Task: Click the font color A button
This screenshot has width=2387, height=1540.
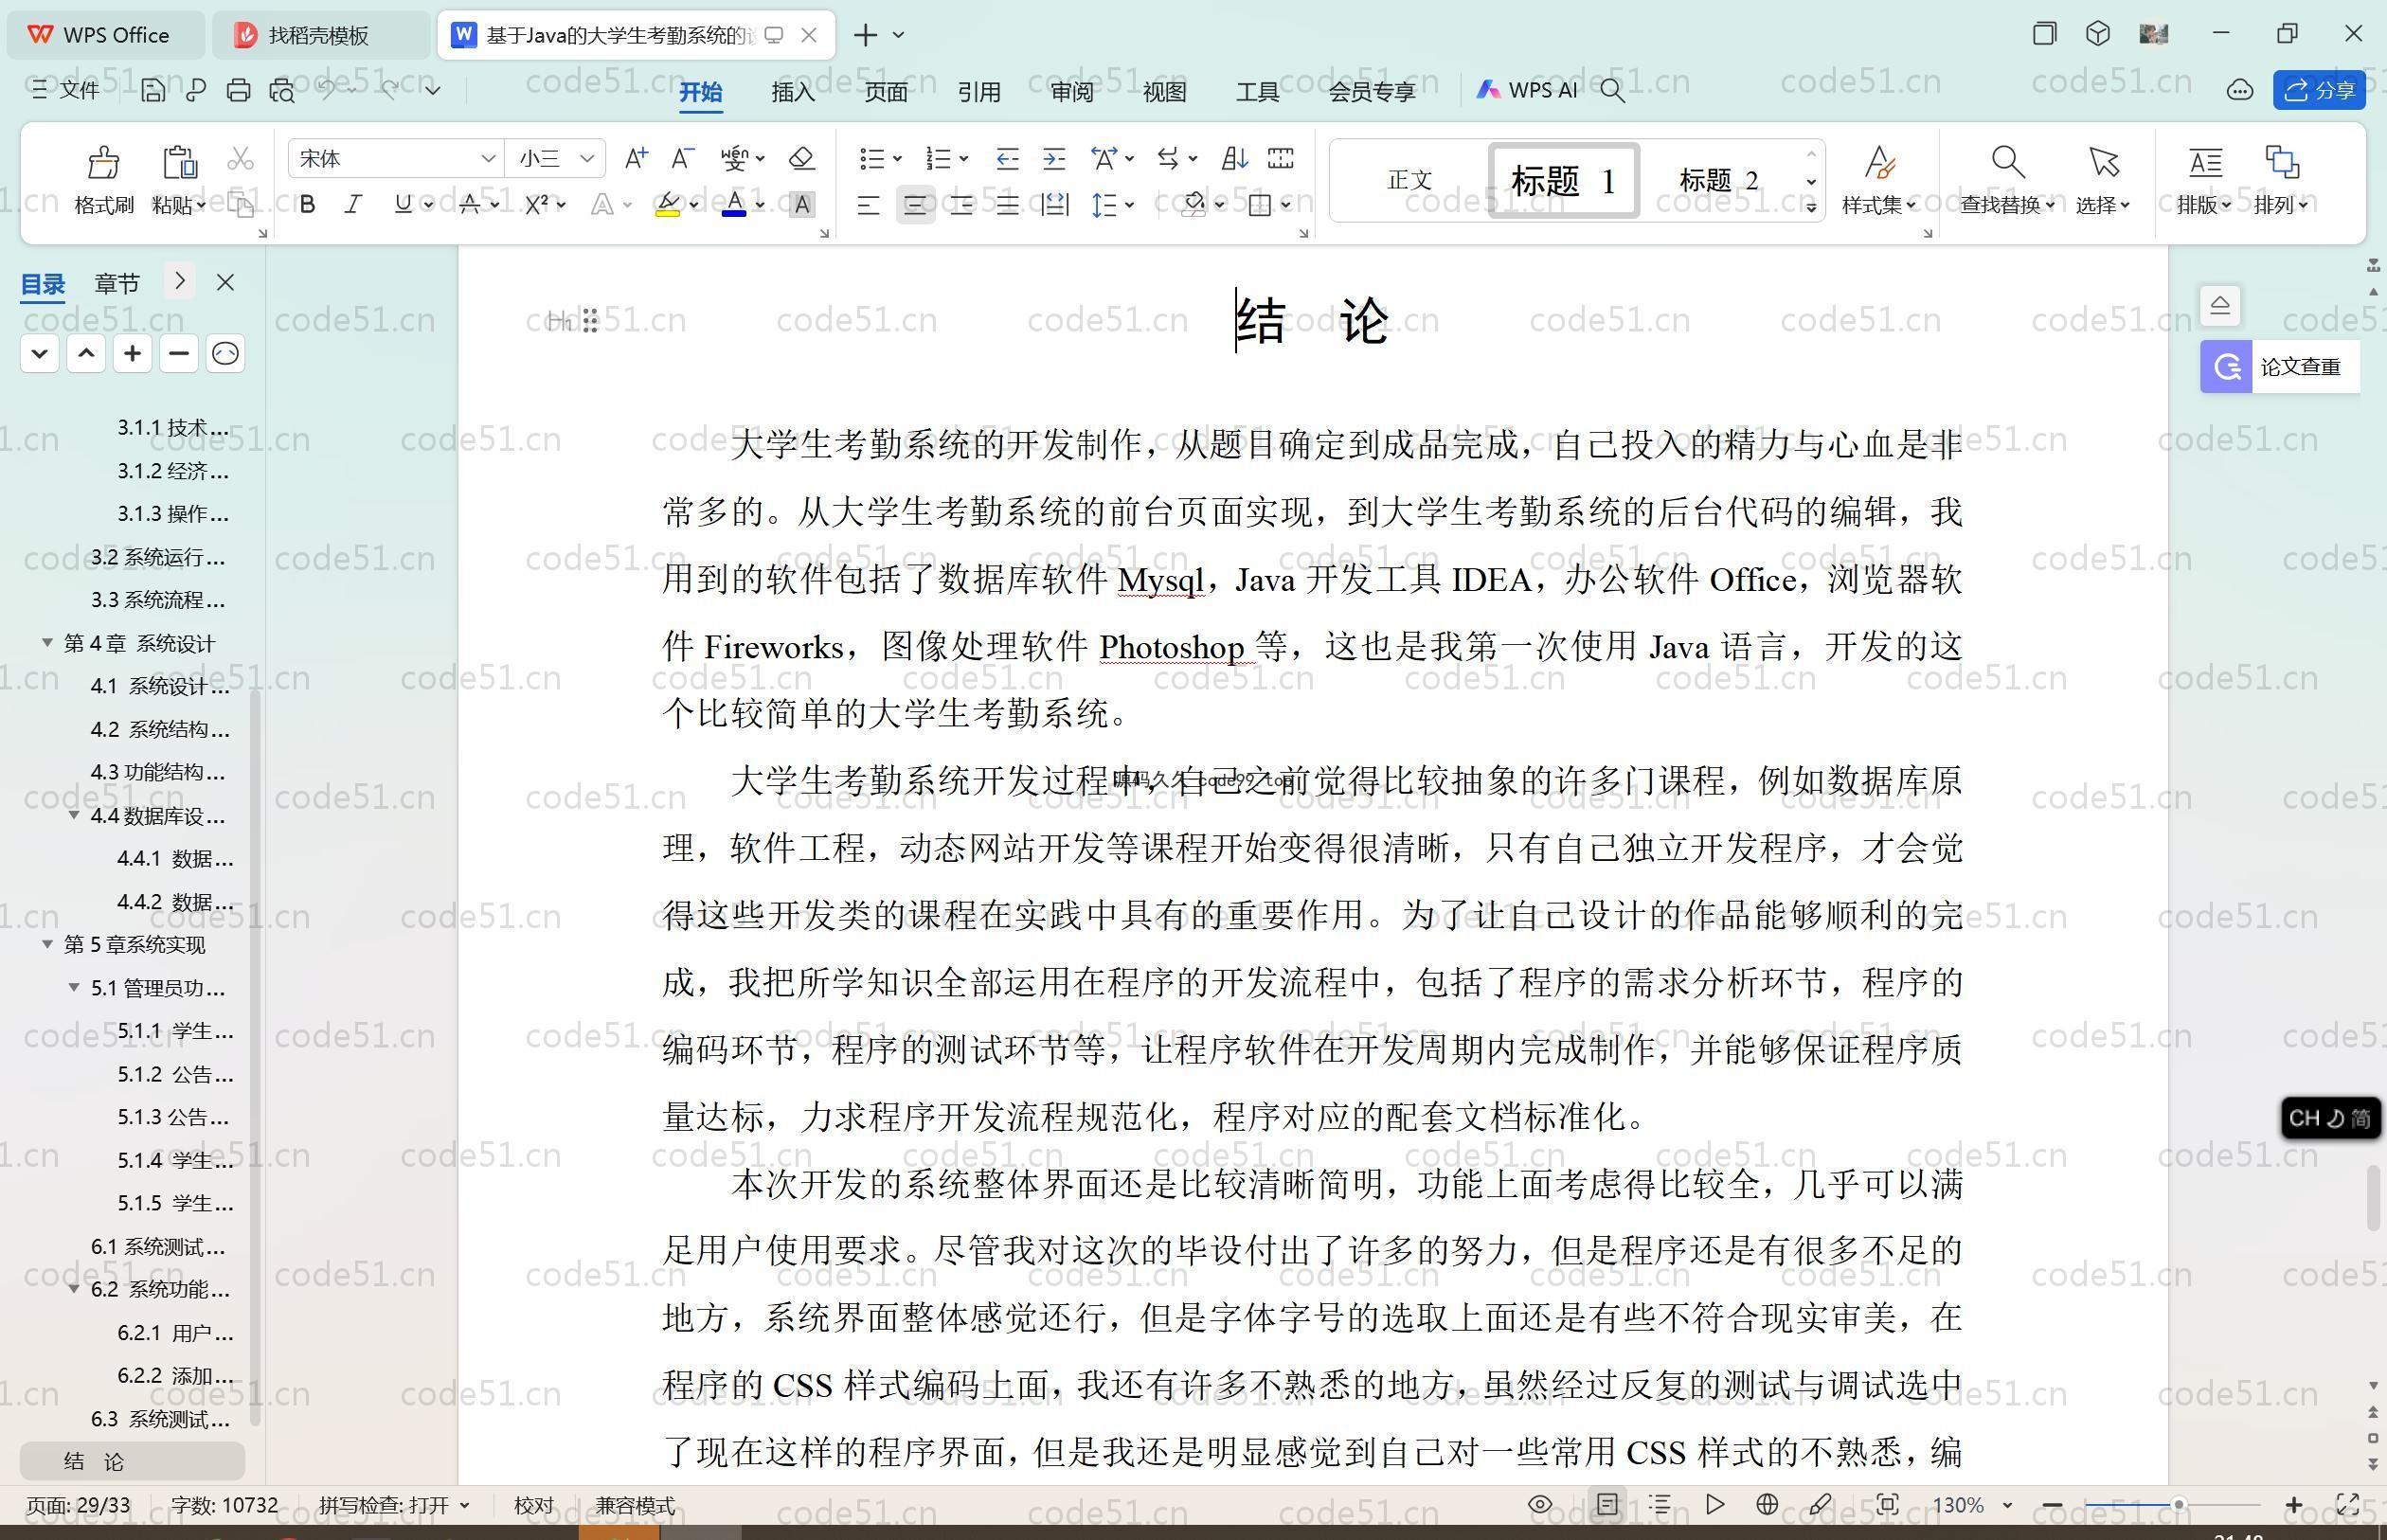Action: [x=734, y=205]
